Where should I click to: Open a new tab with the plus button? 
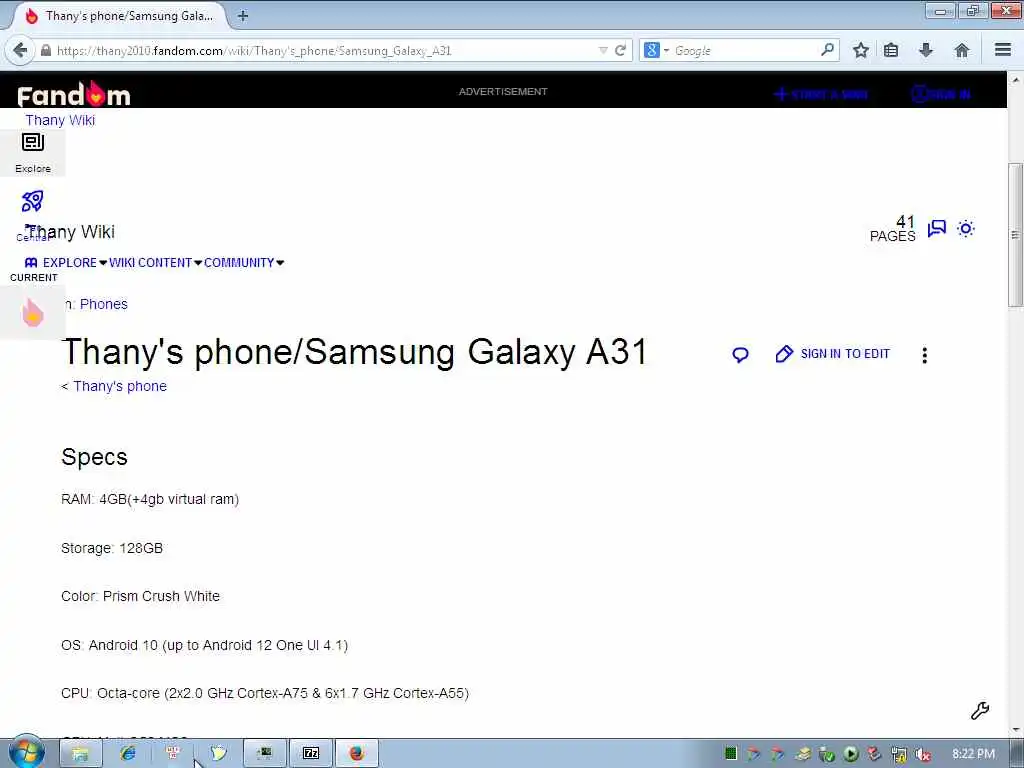(x=243, y=16)
